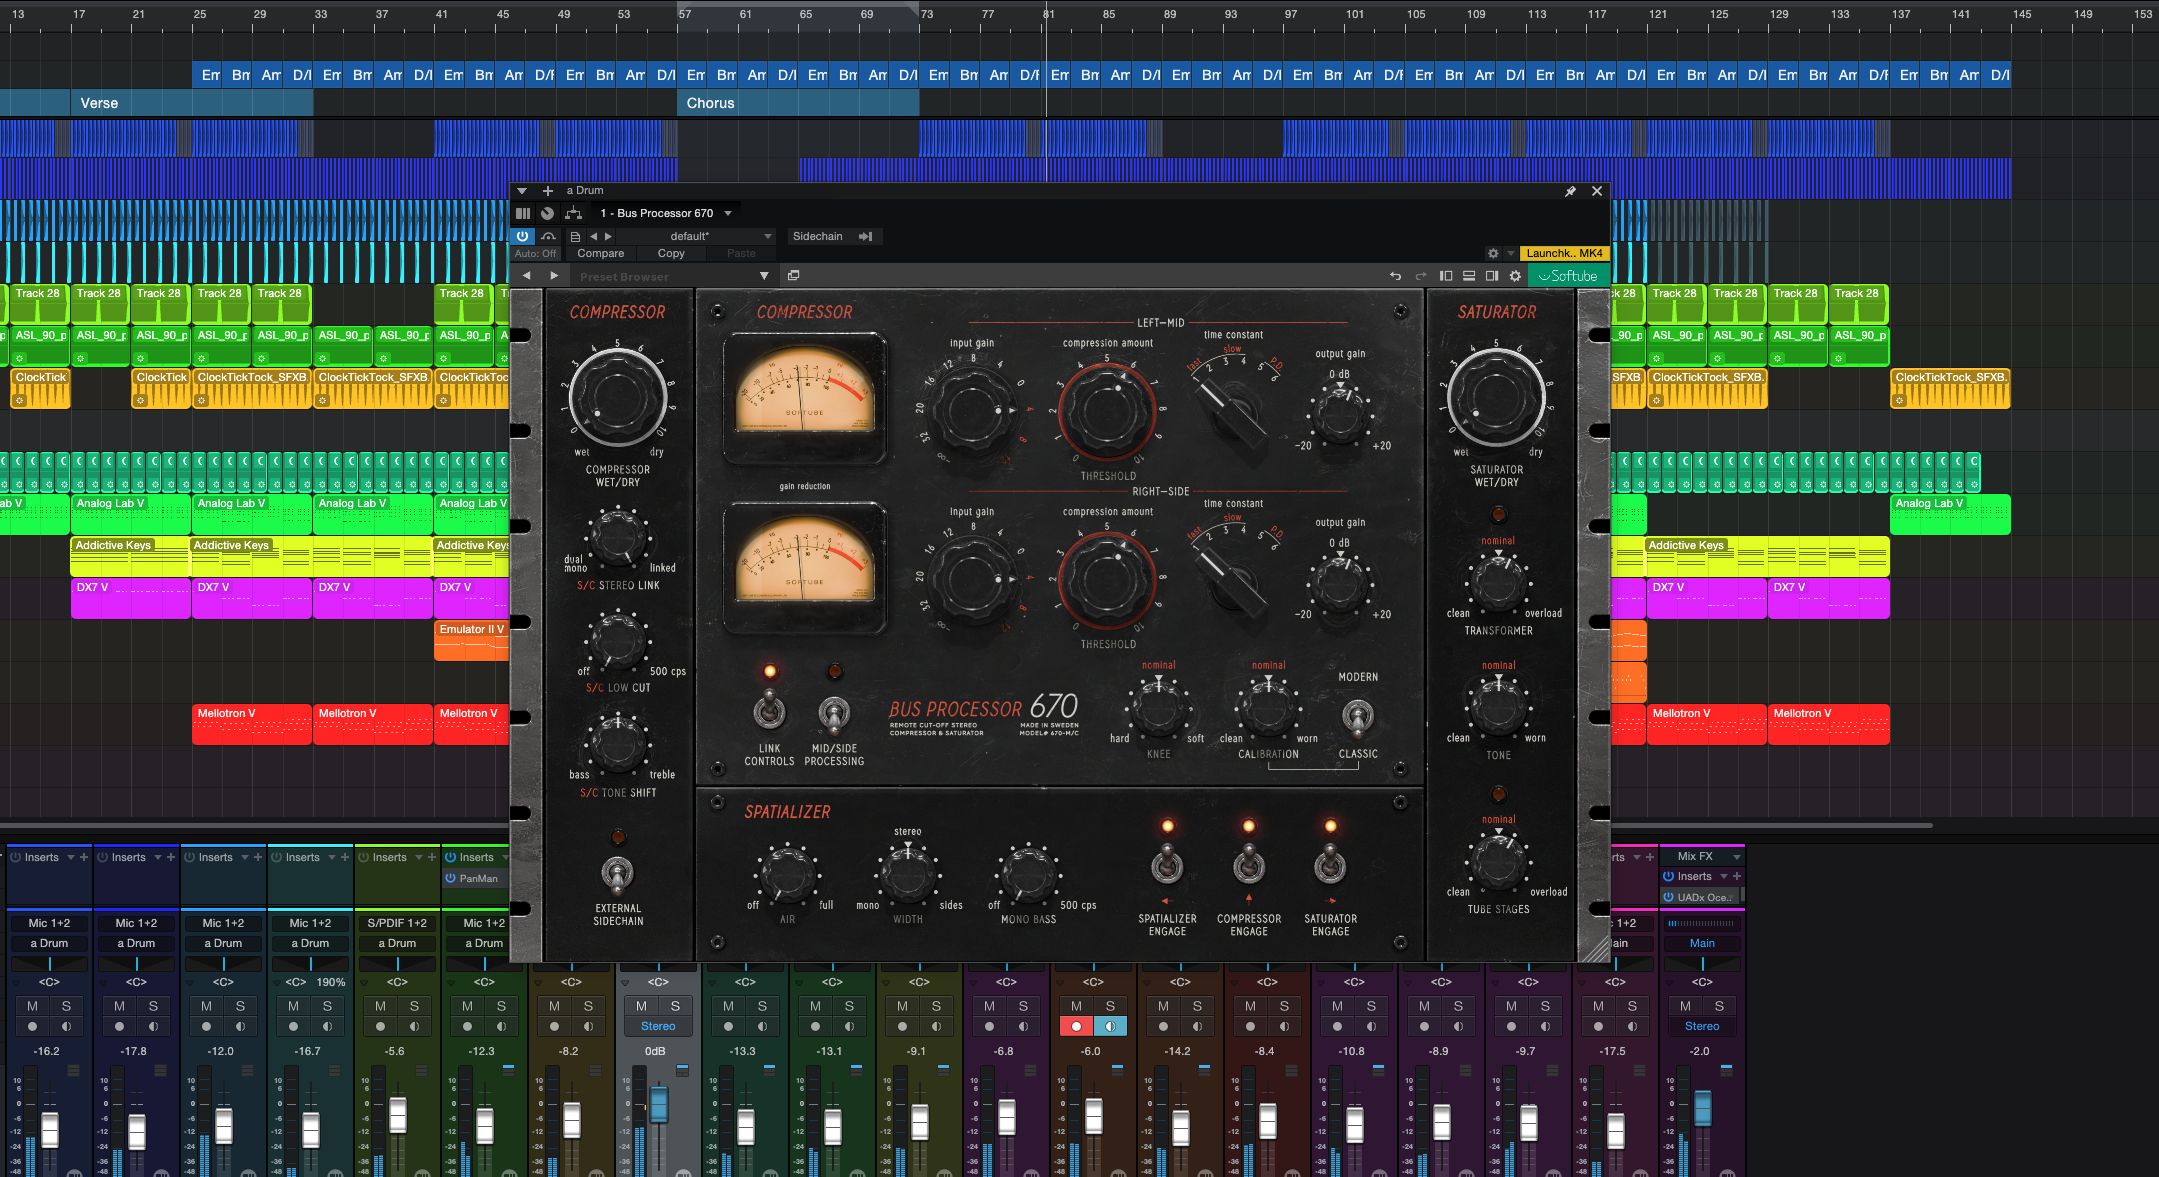Viewport: 2159px width, 1177px height.
Task: Open the Main output selector
Action: pos(1702,943)
